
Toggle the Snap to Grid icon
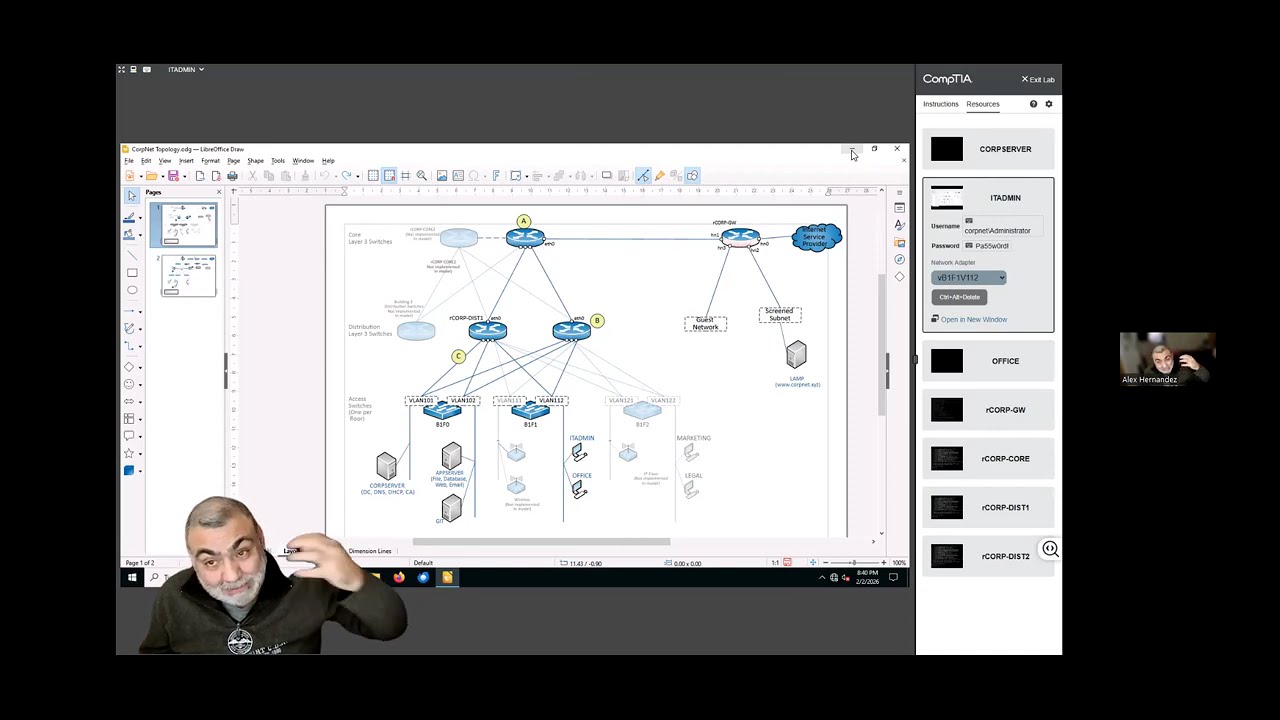[389, 176]
